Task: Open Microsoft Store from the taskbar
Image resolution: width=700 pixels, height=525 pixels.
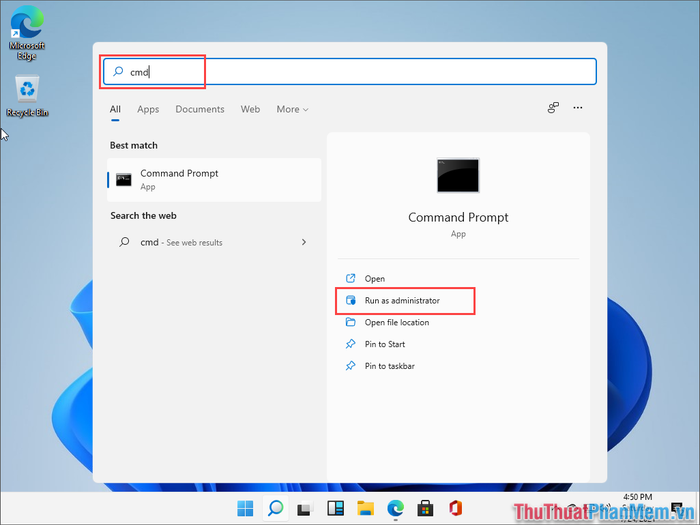Action: (x=425, y=508)
